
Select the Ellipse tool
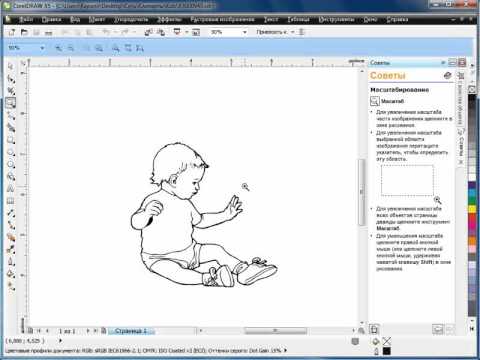coord(11,152)
